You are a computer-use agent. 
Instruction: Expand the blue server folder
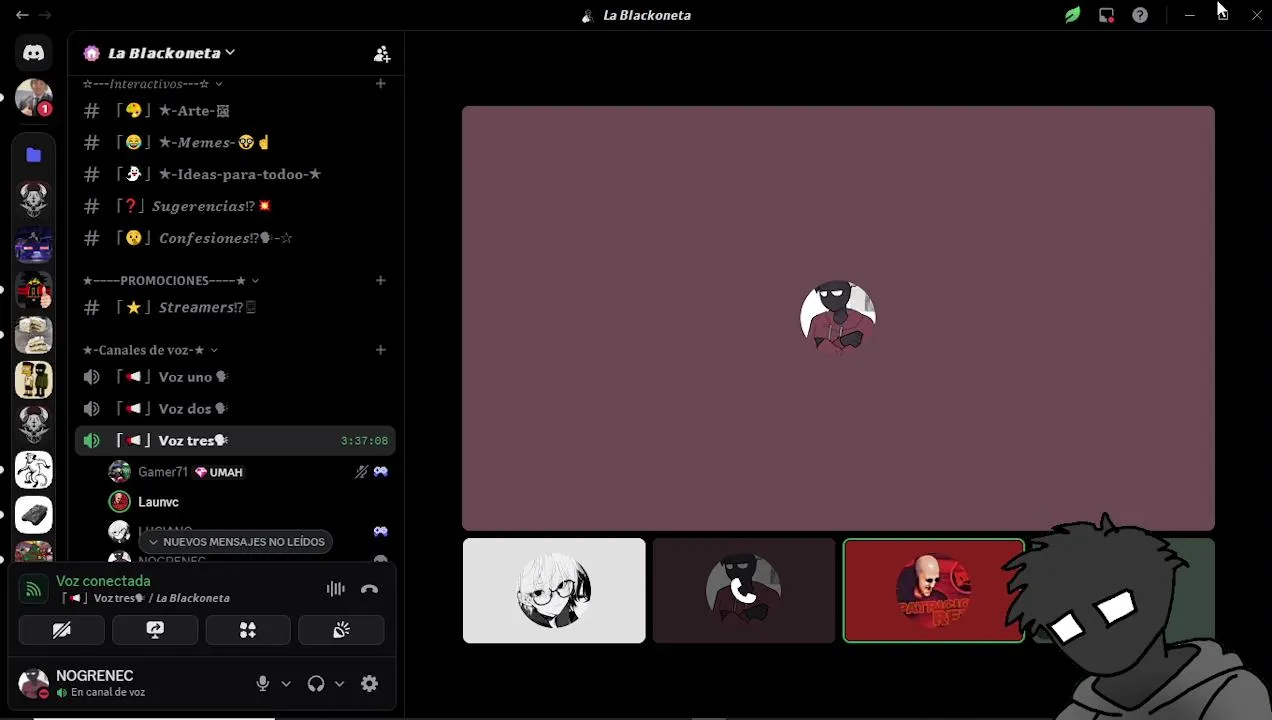(34, 155)
